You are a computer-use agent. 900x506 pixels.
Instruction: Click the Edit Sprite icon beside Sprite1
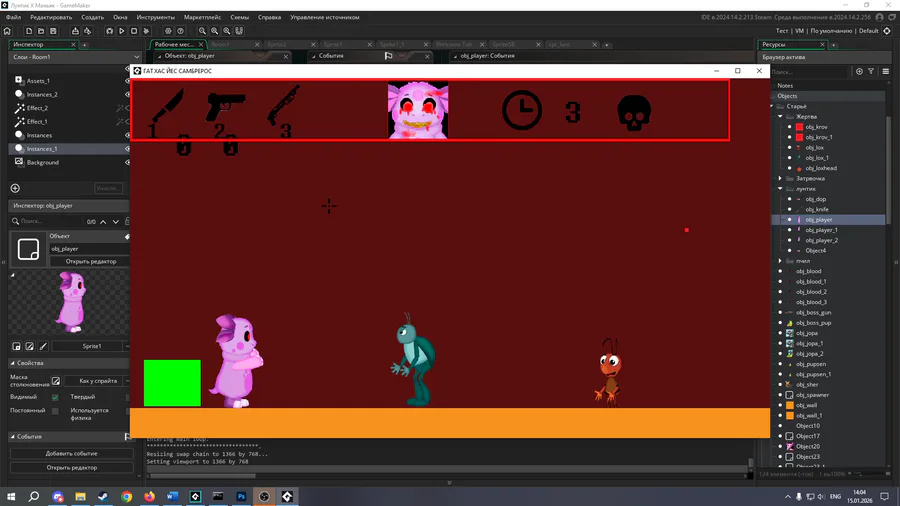pos(30,346)
